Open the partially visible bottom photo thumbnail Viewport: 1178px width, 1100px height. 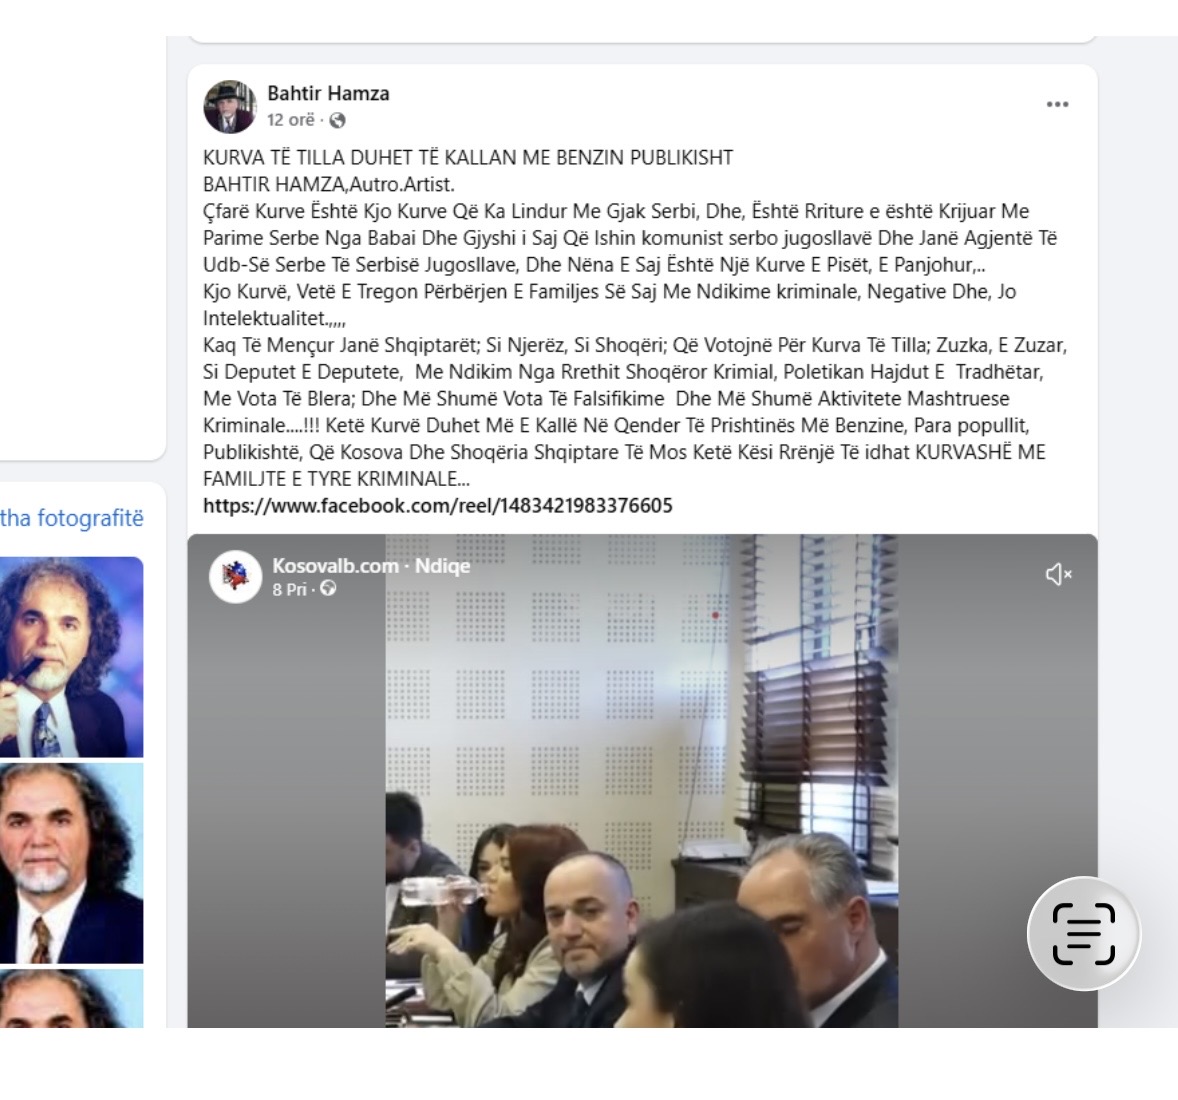coord(71,999)
